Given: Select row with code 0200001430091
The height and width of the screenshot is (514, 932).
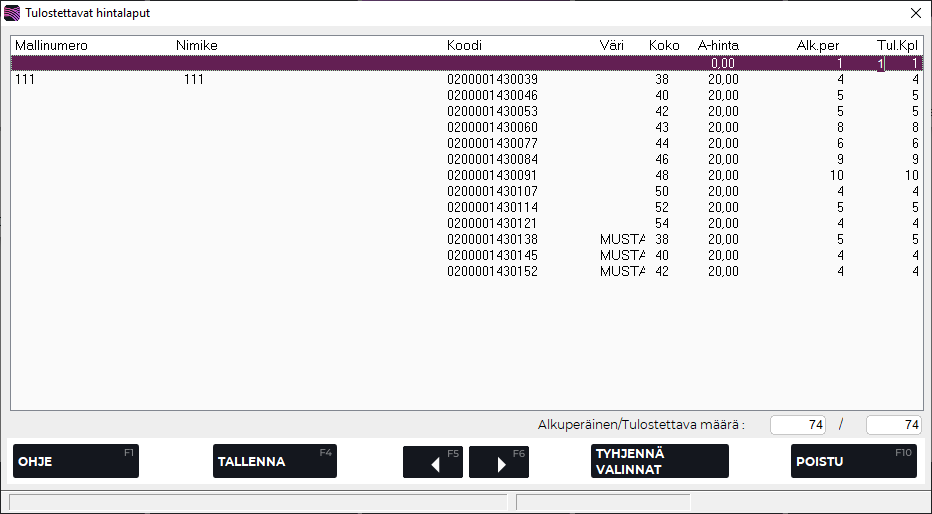Looking at the screenshot, I should click(492, 176).
